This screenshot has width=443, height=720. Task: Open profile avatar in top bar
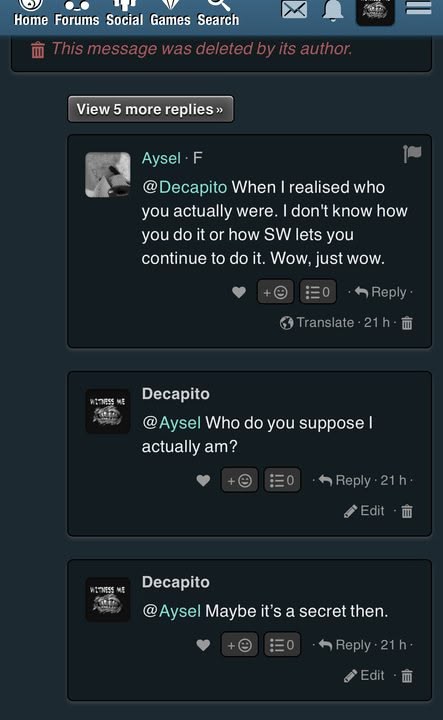click(x=375, y=11)
